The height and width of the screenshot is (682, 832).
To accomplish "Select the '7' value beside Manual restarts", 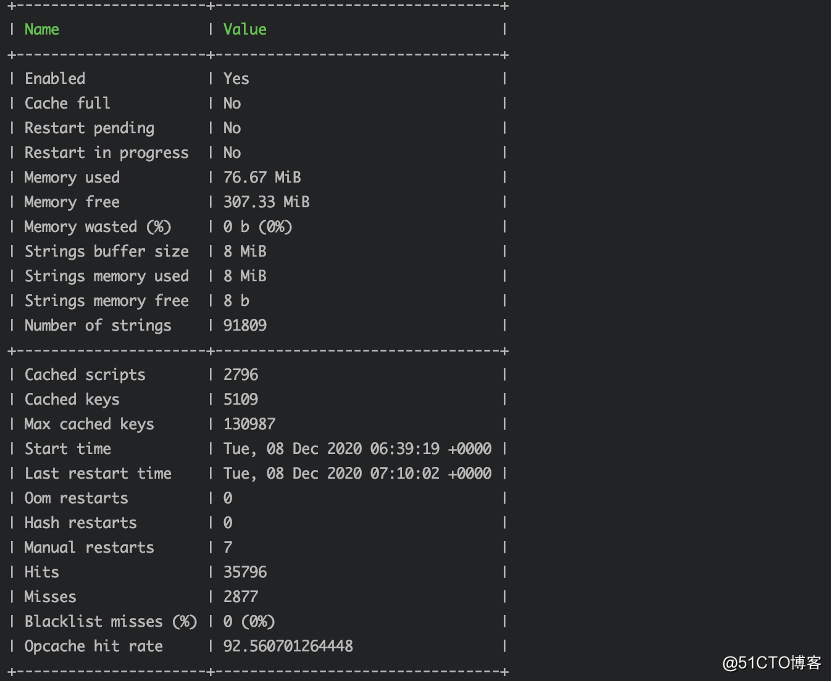I will [x=228, y=548].
